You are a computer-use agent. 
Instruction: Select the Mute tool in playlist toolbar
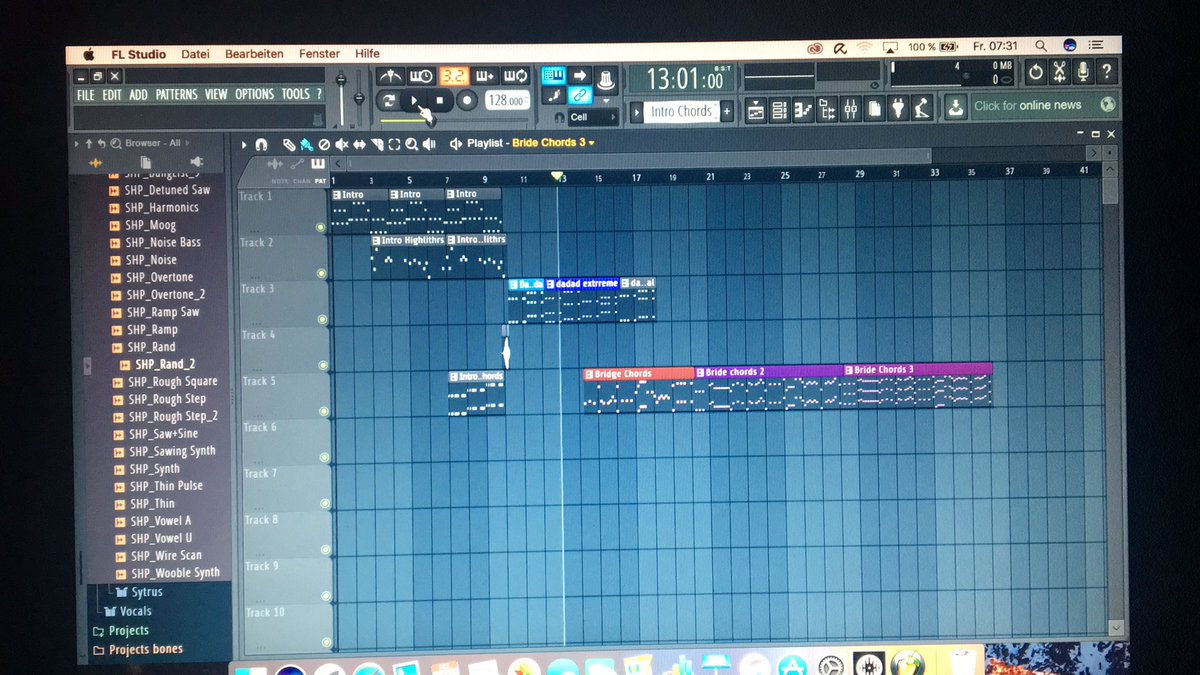point(342,145)
